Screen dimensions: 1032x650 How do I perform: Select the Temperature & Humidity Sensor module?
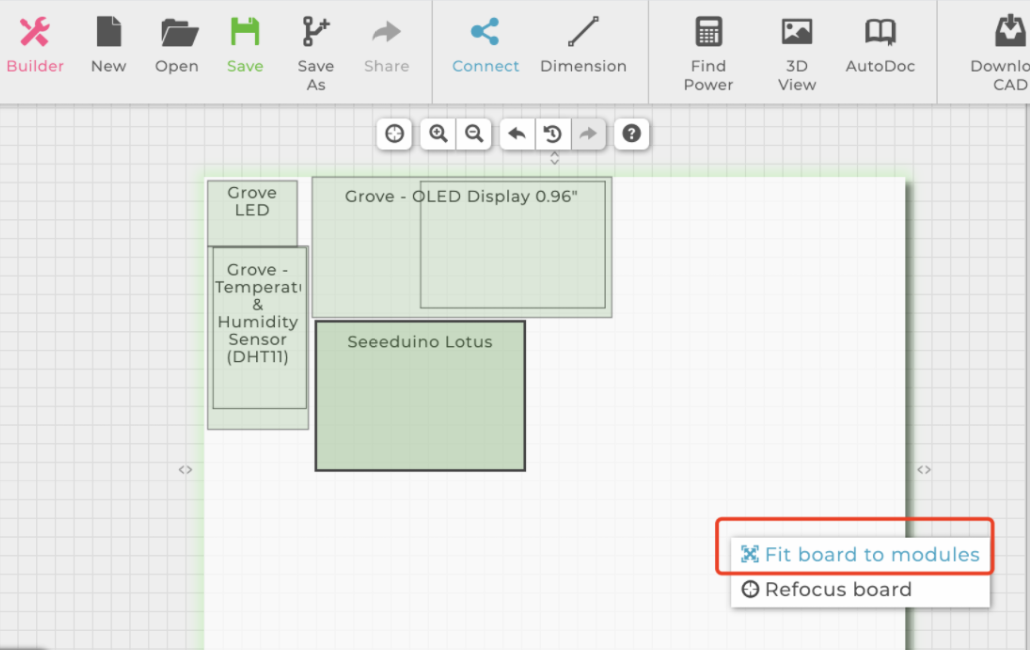click(x=258, y=338)
